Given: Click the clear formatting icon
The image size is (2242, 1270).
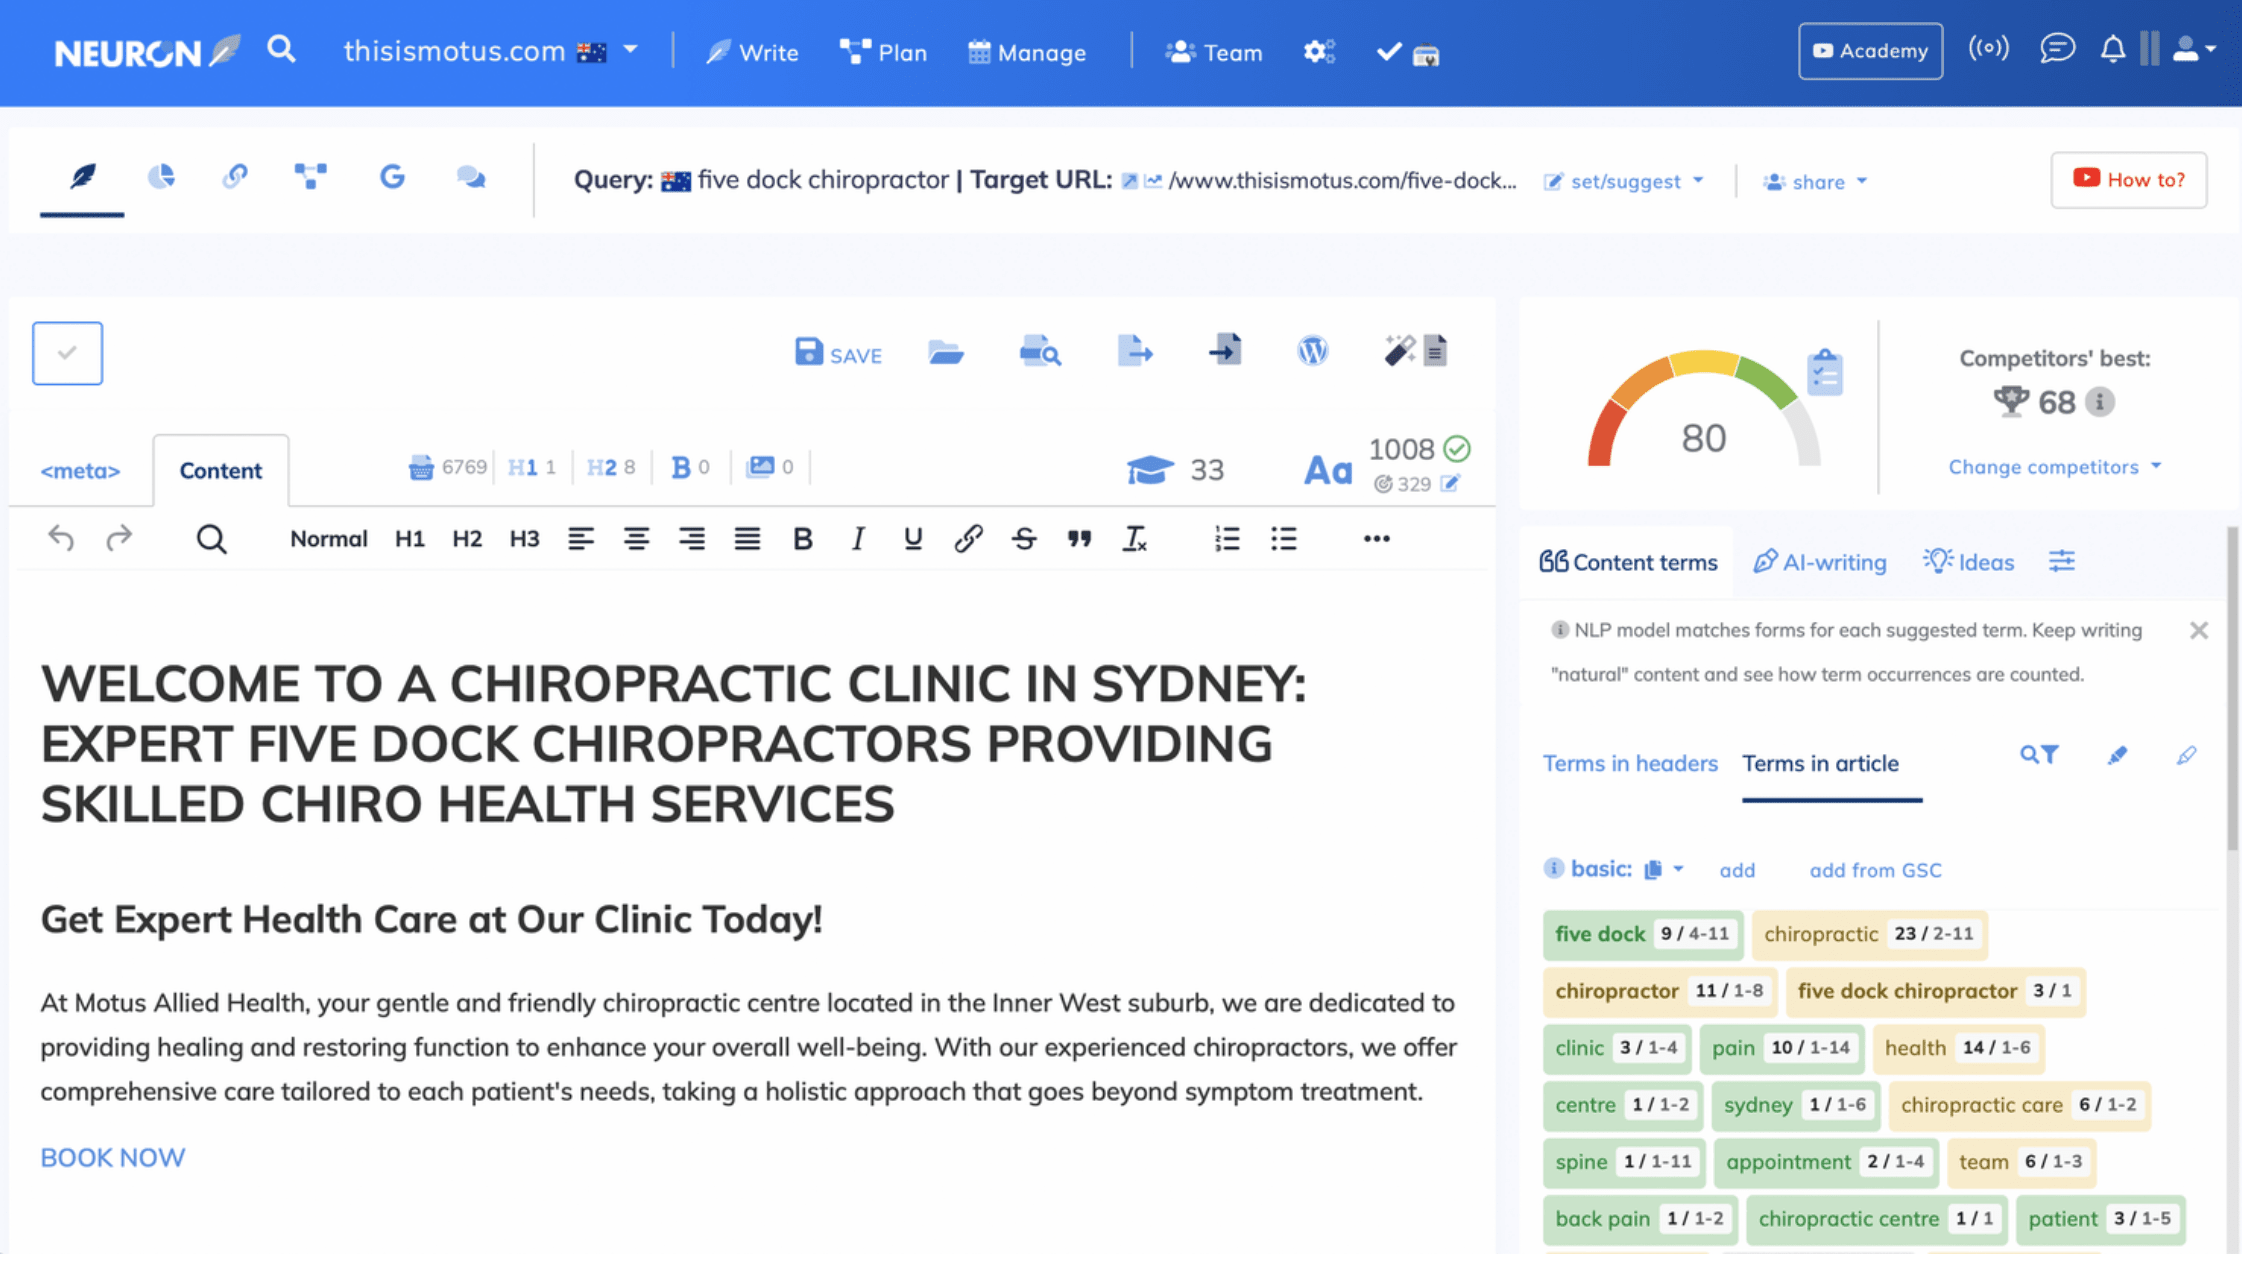Looking at the screenshot, I should (1134, 539).
